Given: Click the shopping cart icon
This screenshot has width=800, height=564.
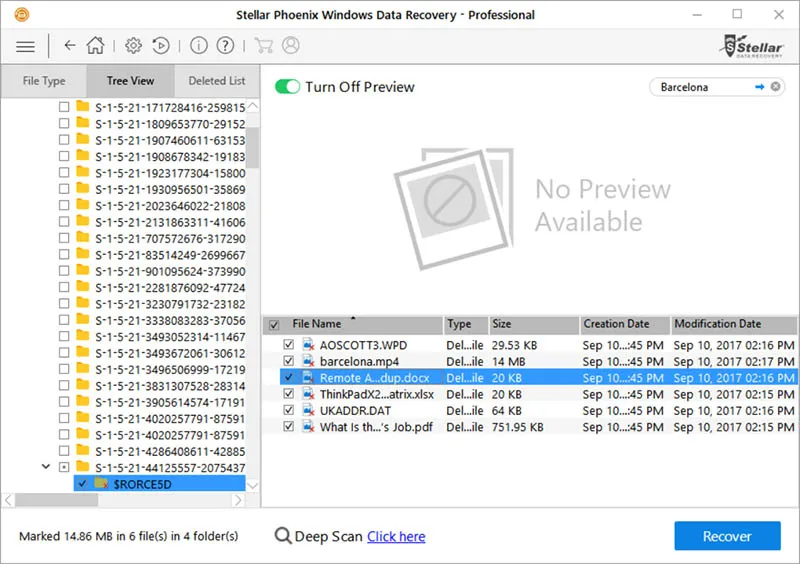Looking at the screenshot, I should pos(263,45).
